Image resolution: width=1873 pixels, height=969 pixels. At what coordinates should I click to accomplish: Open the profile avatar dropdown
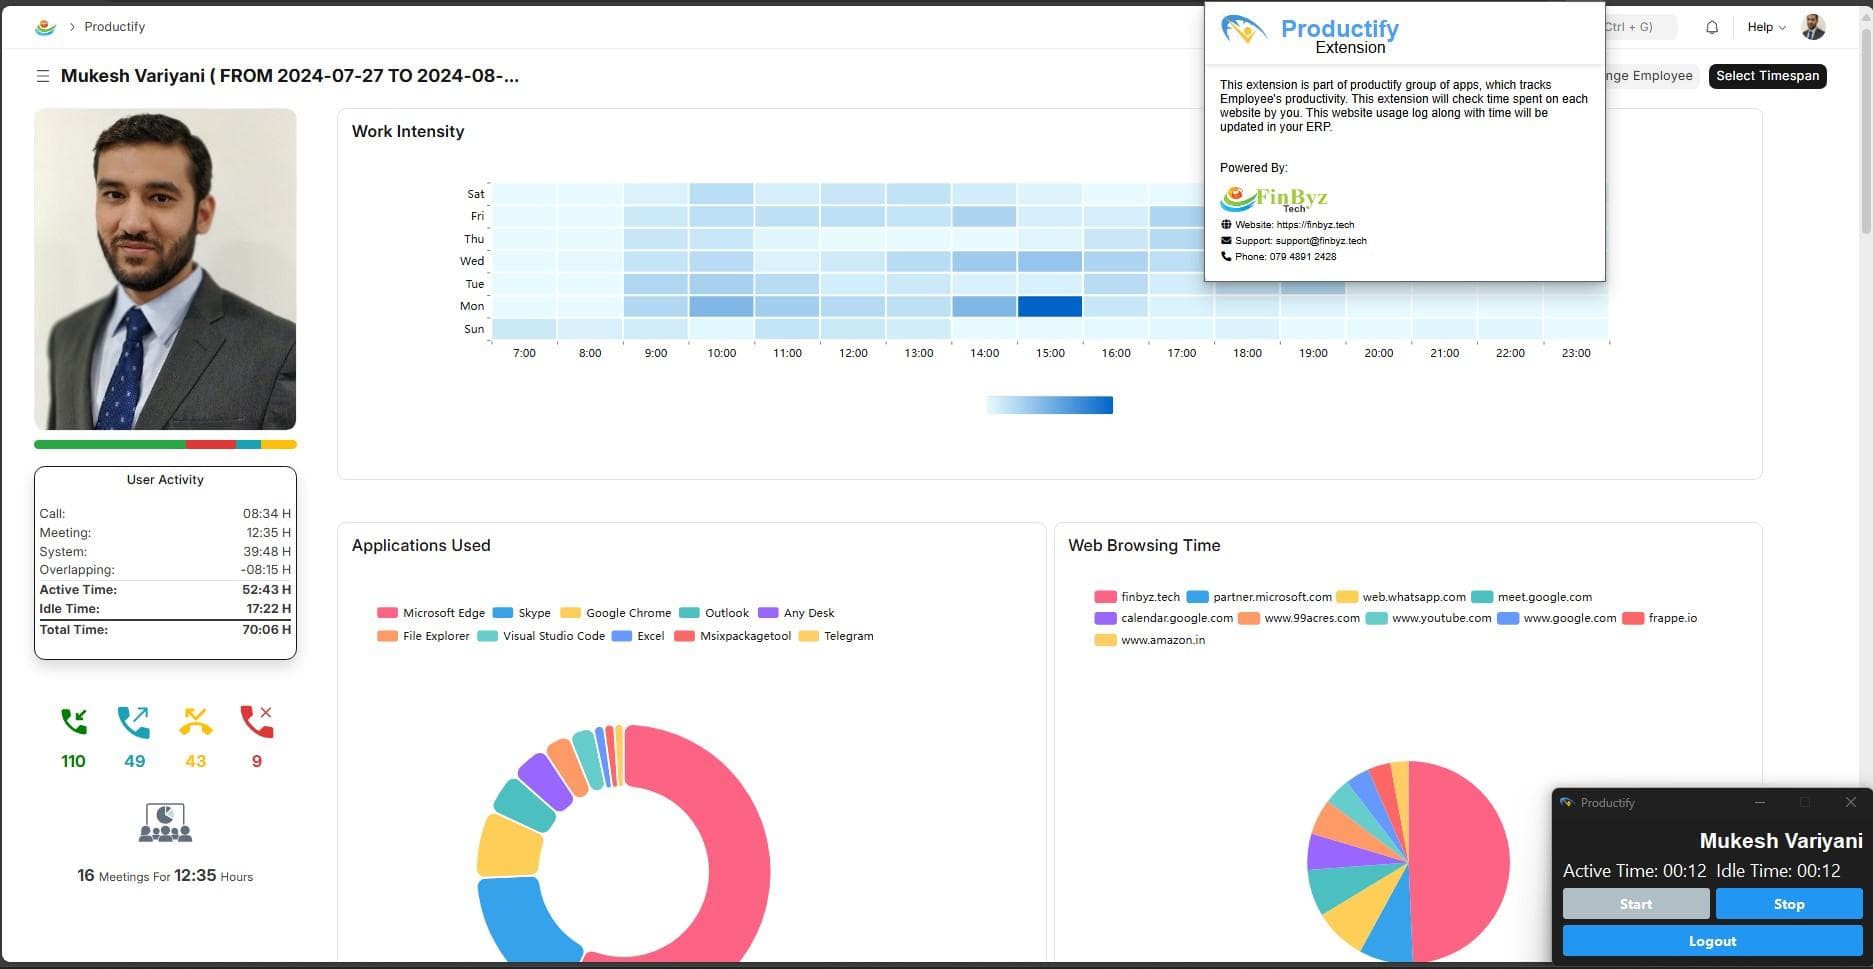(x=1813, y=26)
